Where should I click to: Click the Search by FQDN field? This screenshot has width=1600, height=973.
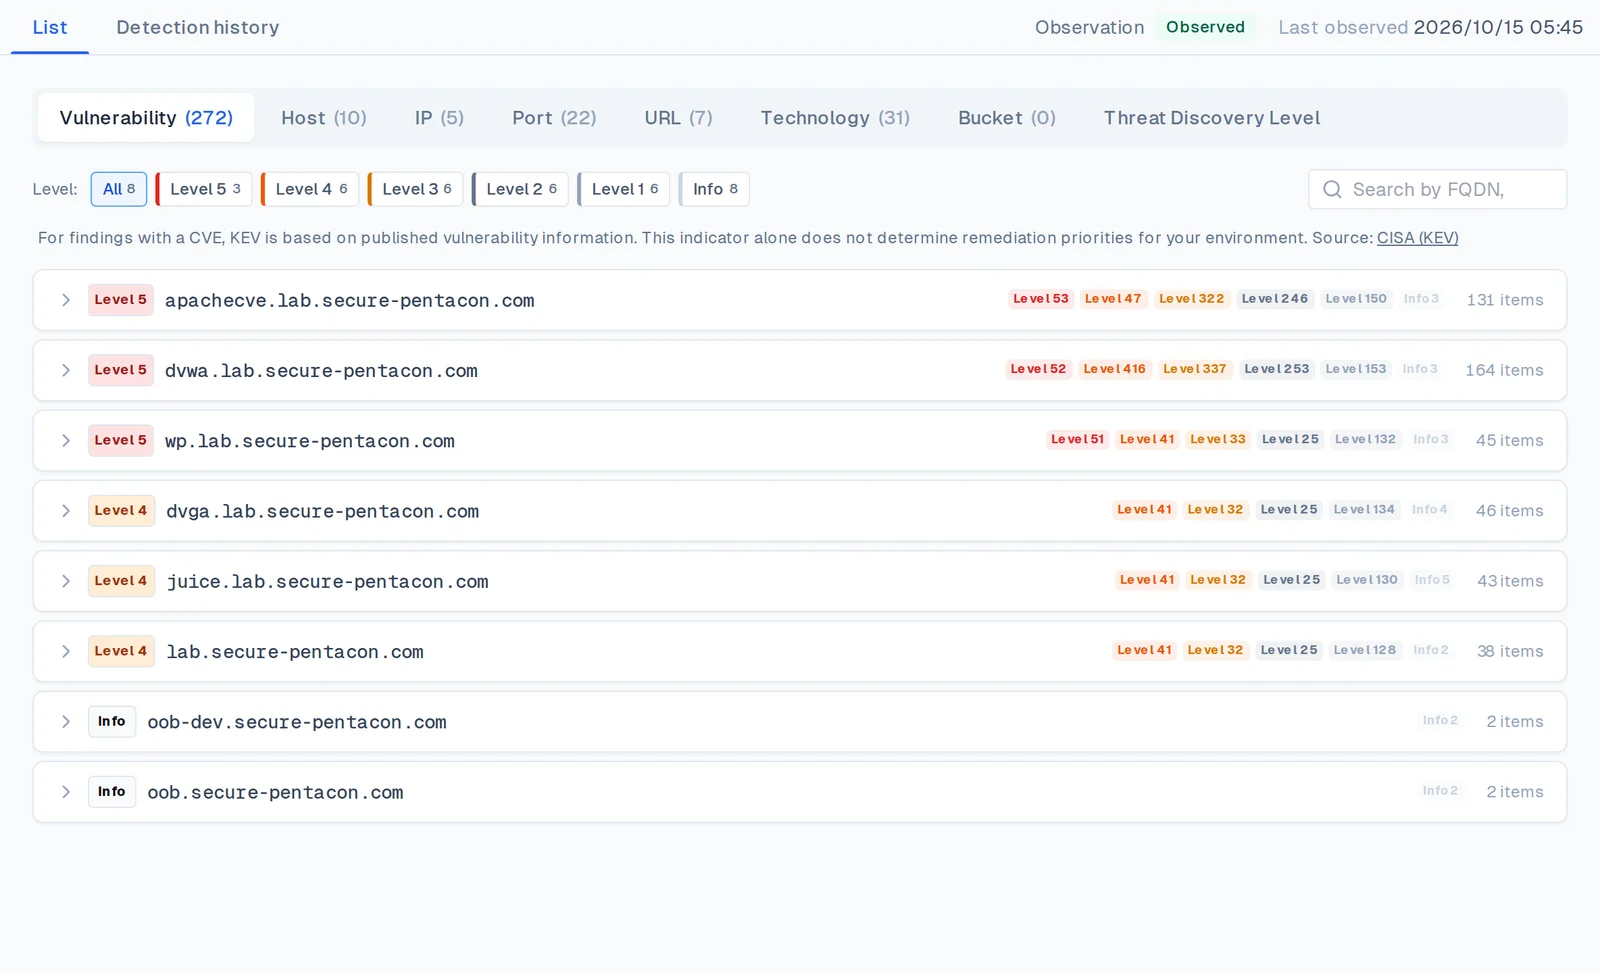[x=1437, y=189]
